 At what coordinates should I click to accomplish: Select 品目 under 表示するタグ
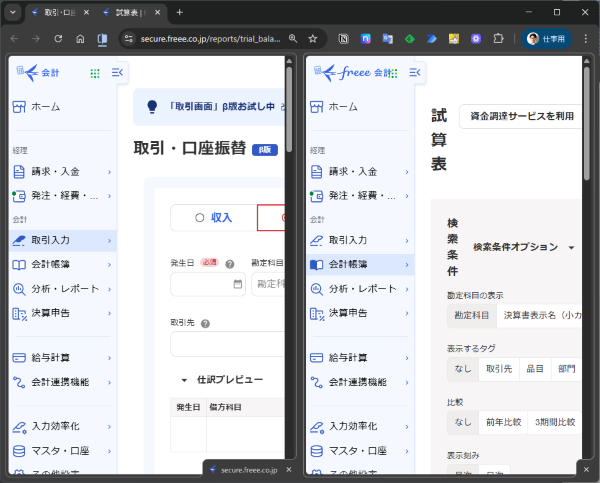(535, 368)
